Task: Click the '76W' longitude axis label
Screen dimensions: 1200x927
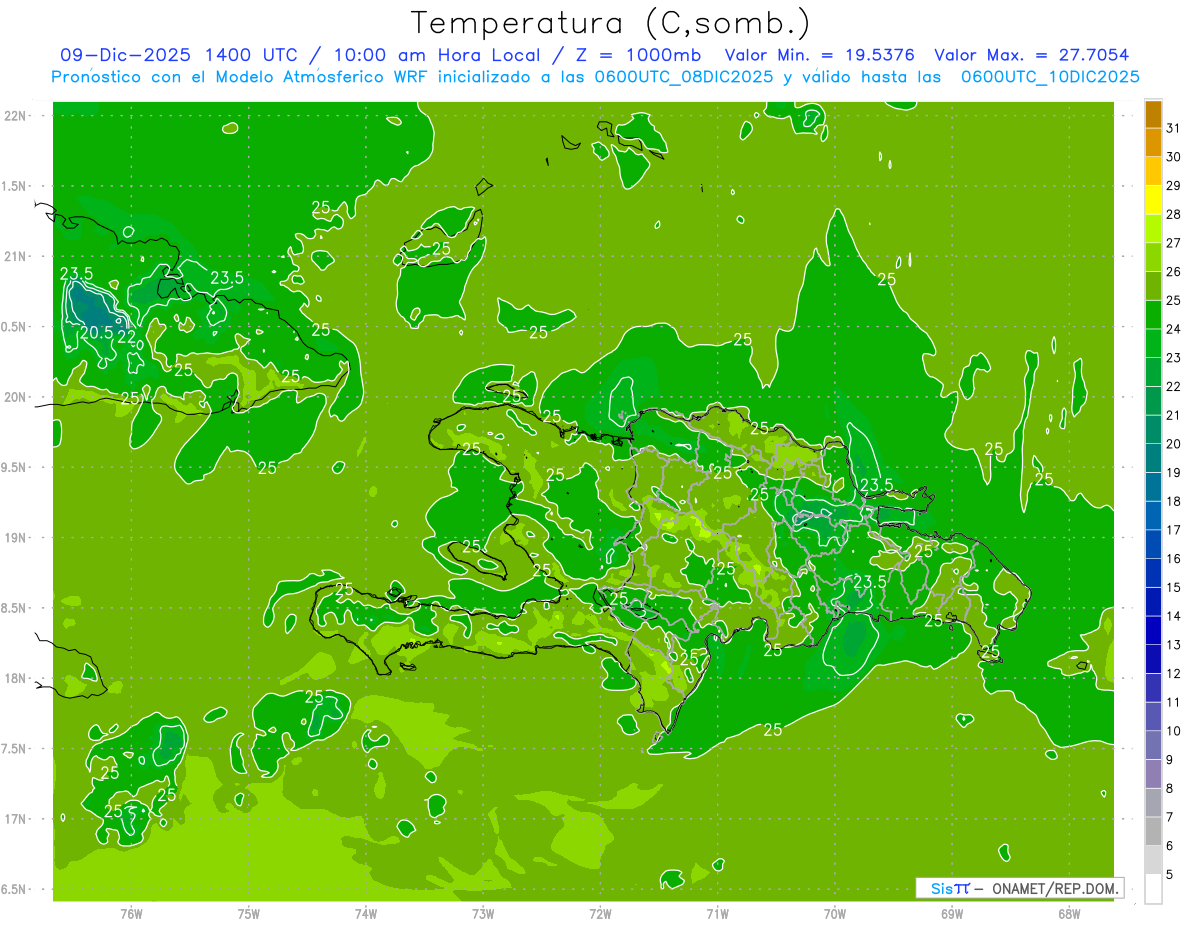Action: coord(131,913)
